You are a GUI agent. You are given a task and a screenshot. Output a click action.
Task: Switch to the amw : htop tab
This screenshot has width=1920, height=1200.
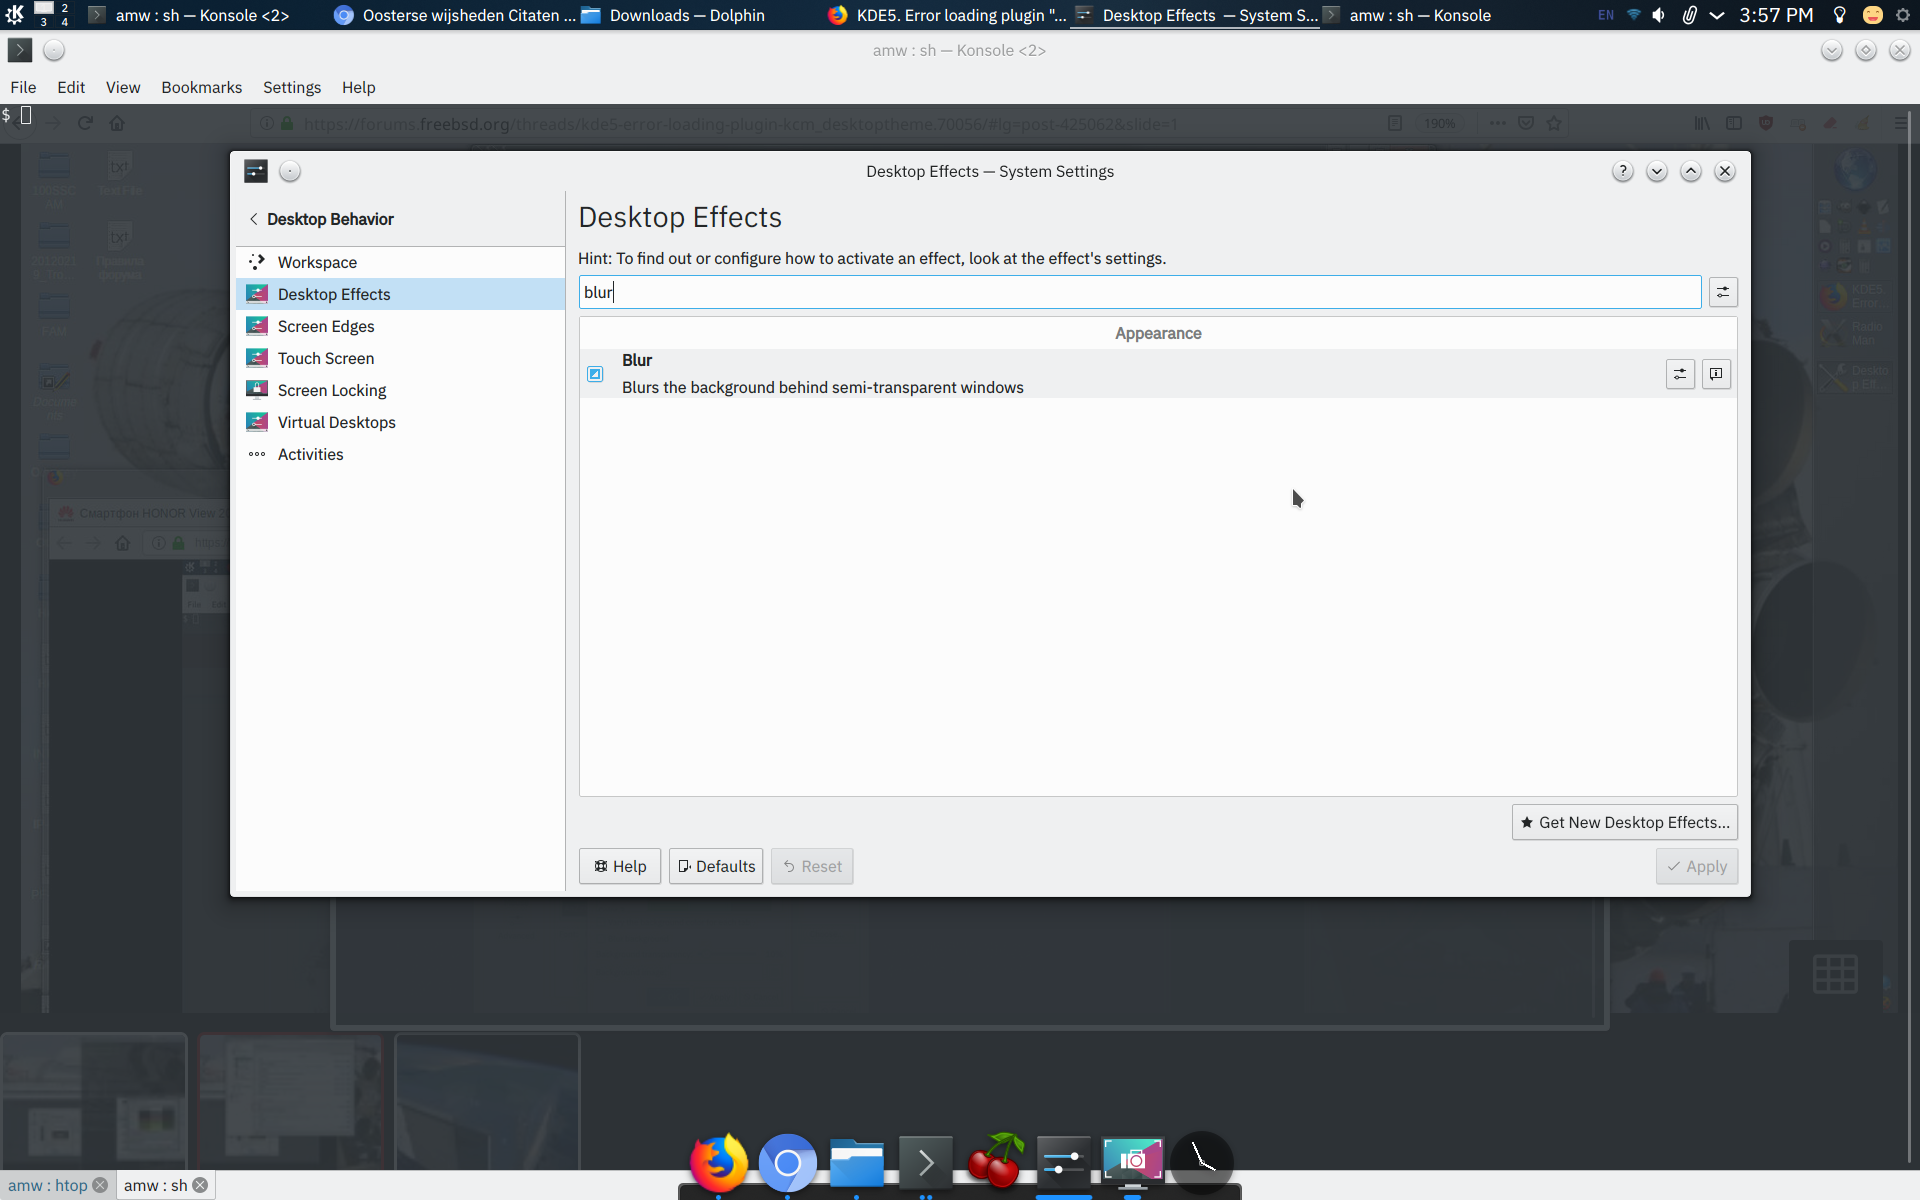tap(48, 1185)
